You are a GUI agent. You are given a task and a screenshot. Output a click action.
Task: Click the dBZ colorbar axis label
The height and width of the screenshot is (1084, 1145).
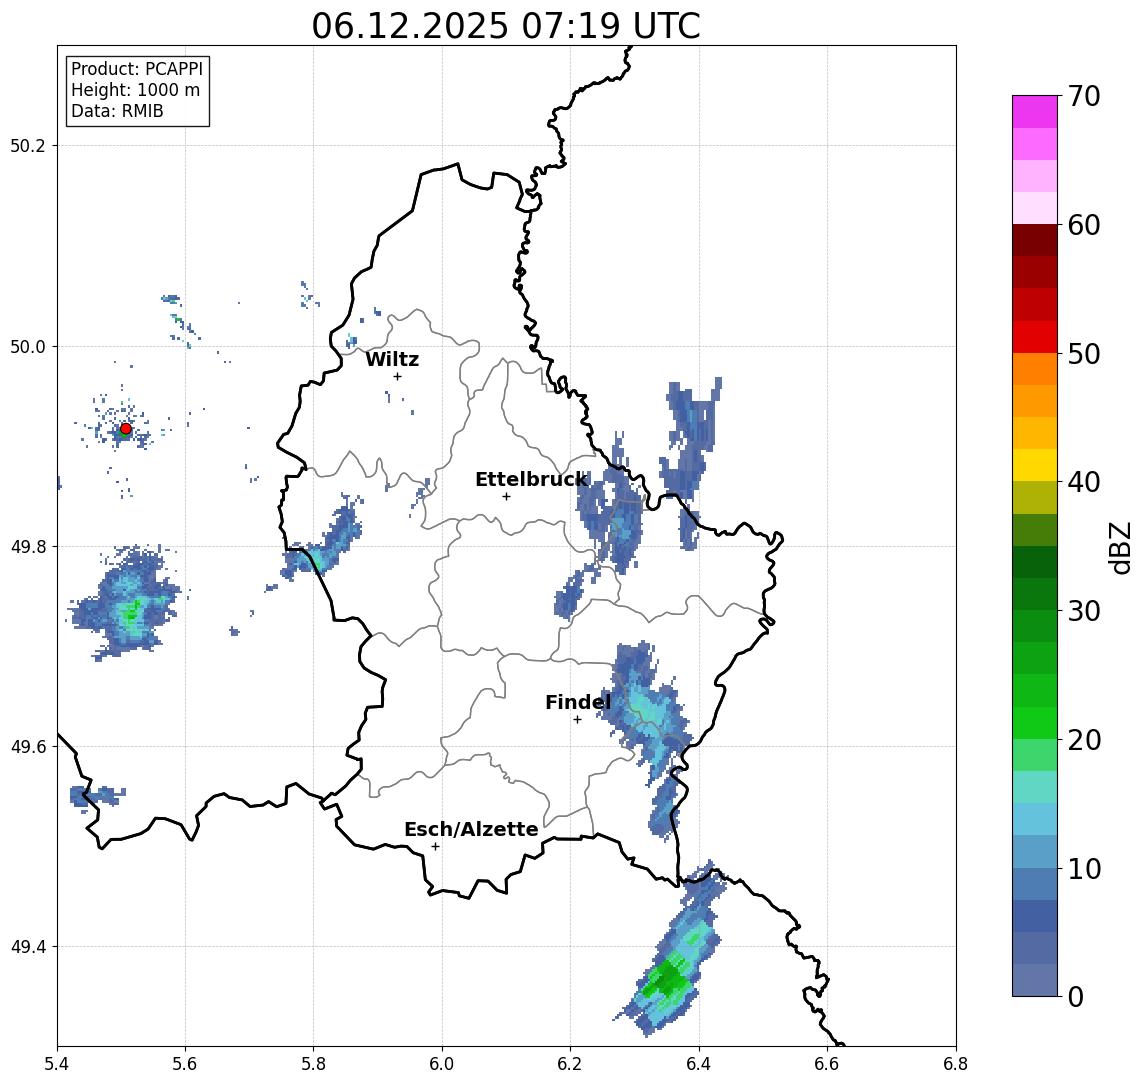(x=1119, y=548)
